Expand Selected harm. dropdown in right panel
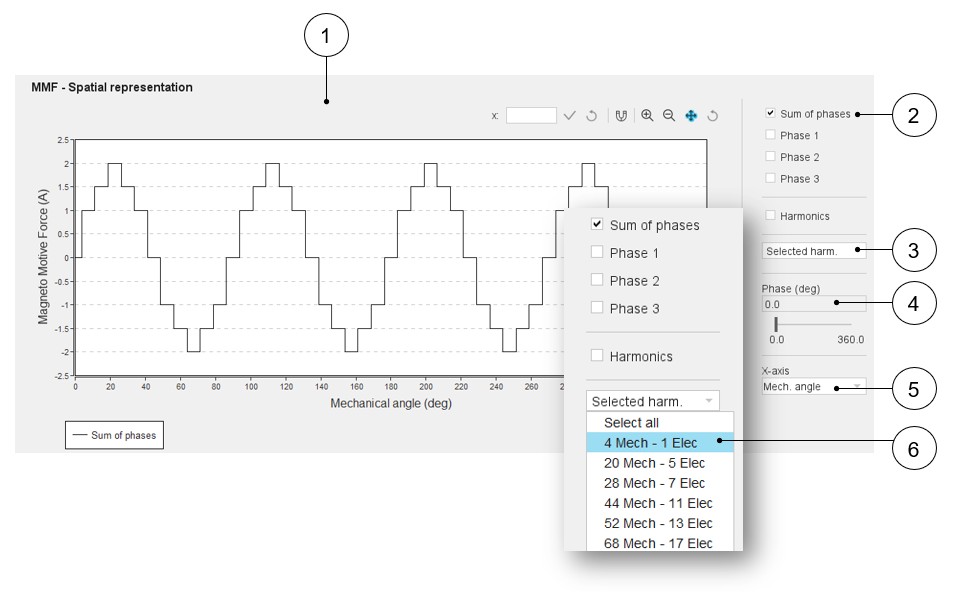The image size is (961, 592). point(814,251)
